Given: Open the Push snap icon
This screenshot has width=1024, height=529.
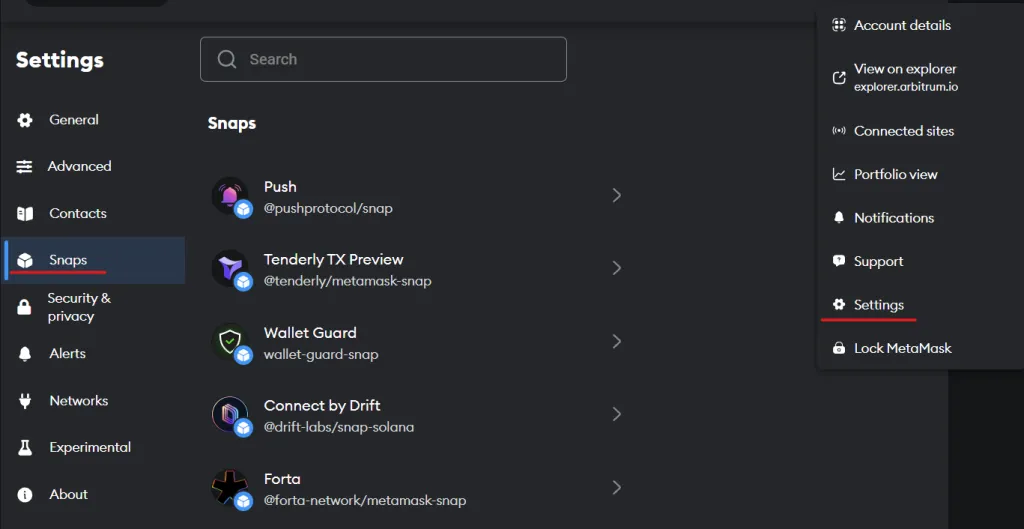Looking at the screenshot, I should point(230,195).
